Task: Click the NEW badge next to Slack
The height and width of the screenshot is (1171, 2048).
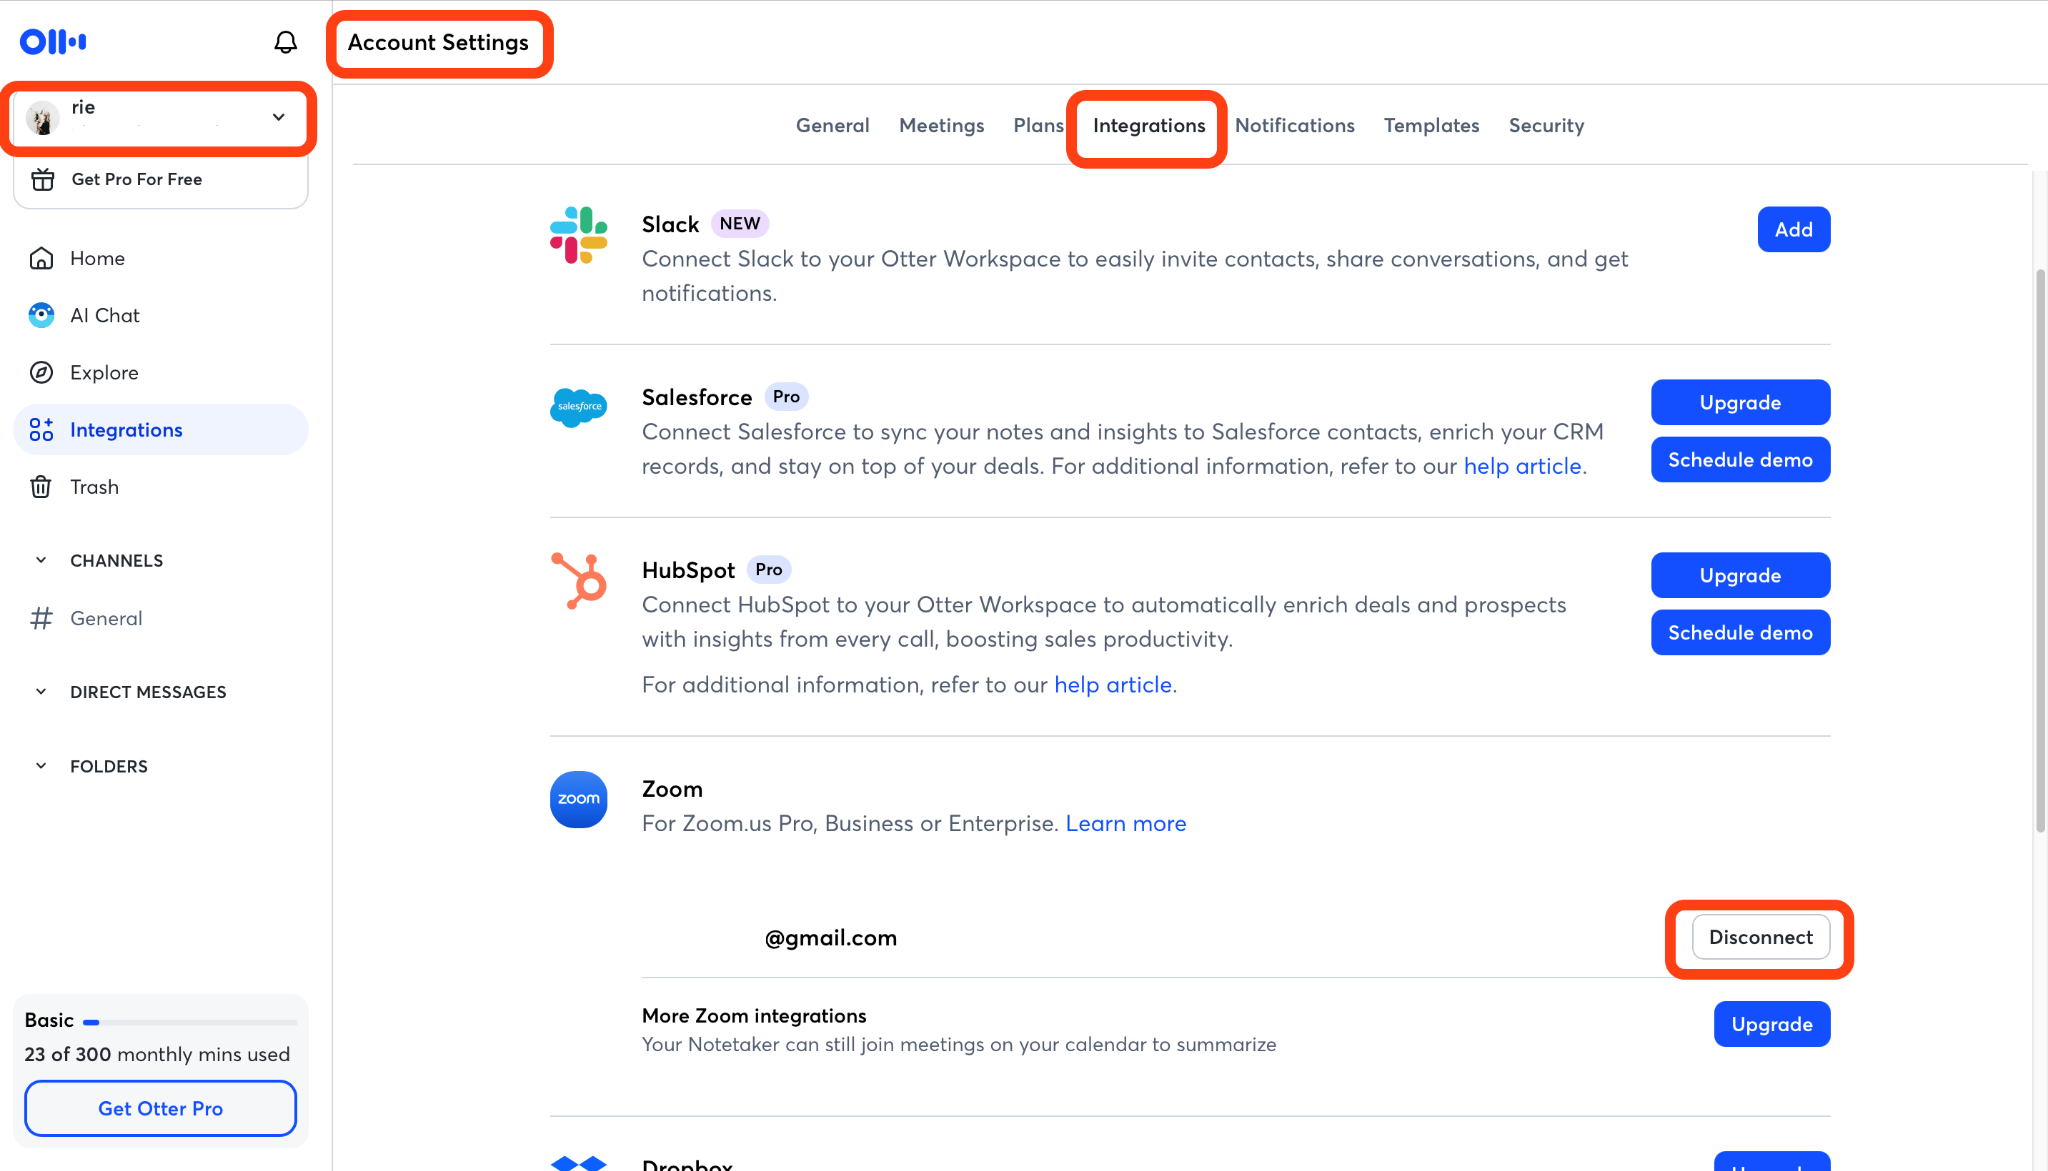Action: coord(740,224)
